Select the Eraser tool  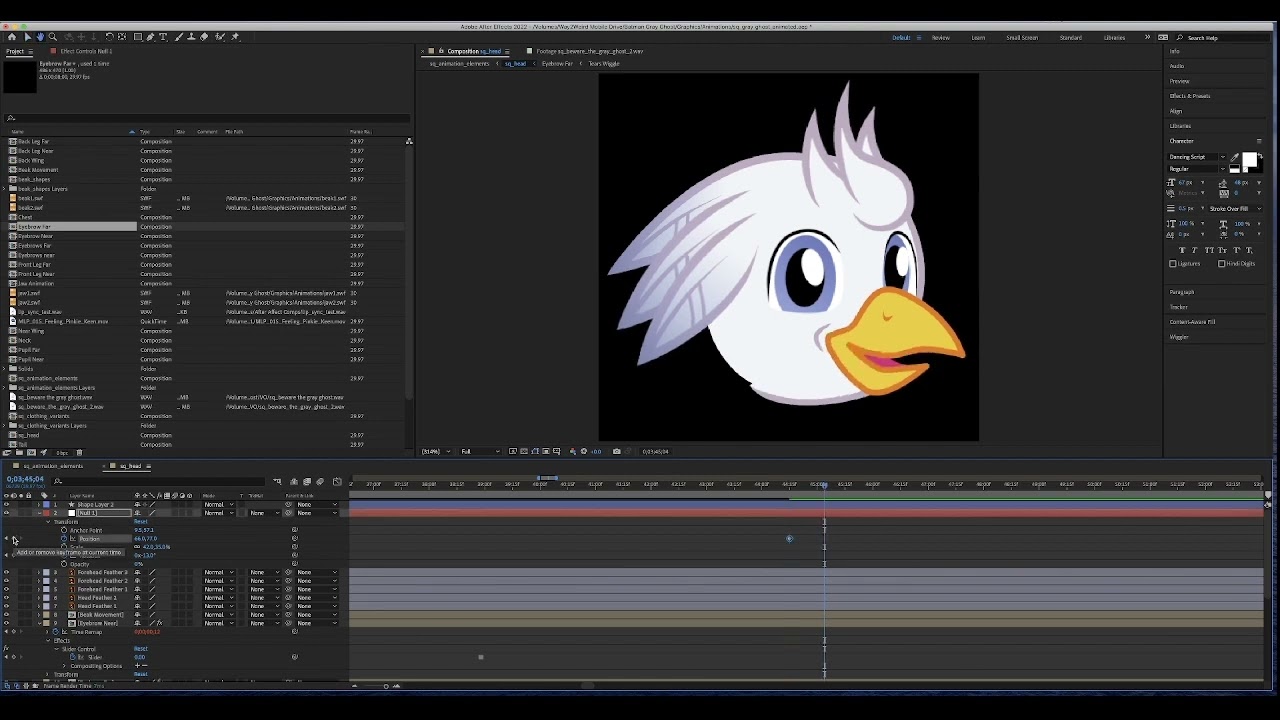pos(204,37)
